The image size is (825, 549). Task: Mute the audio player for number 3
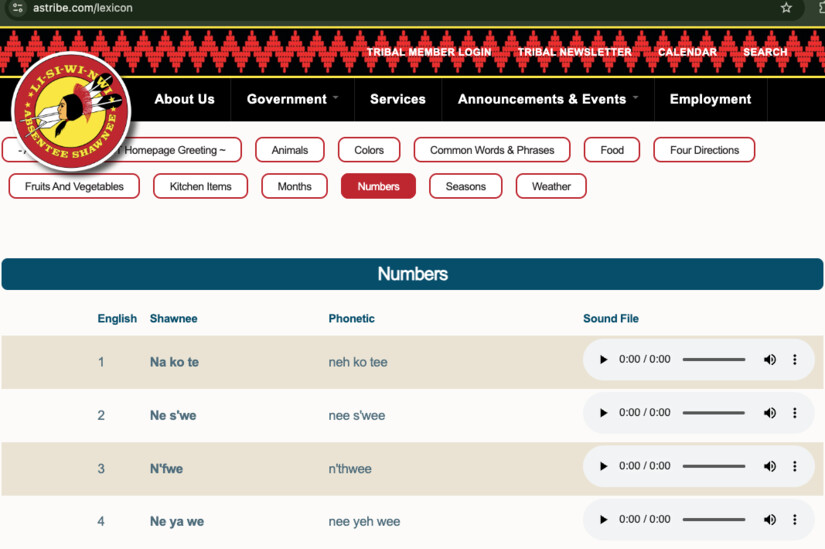[769, 466]
